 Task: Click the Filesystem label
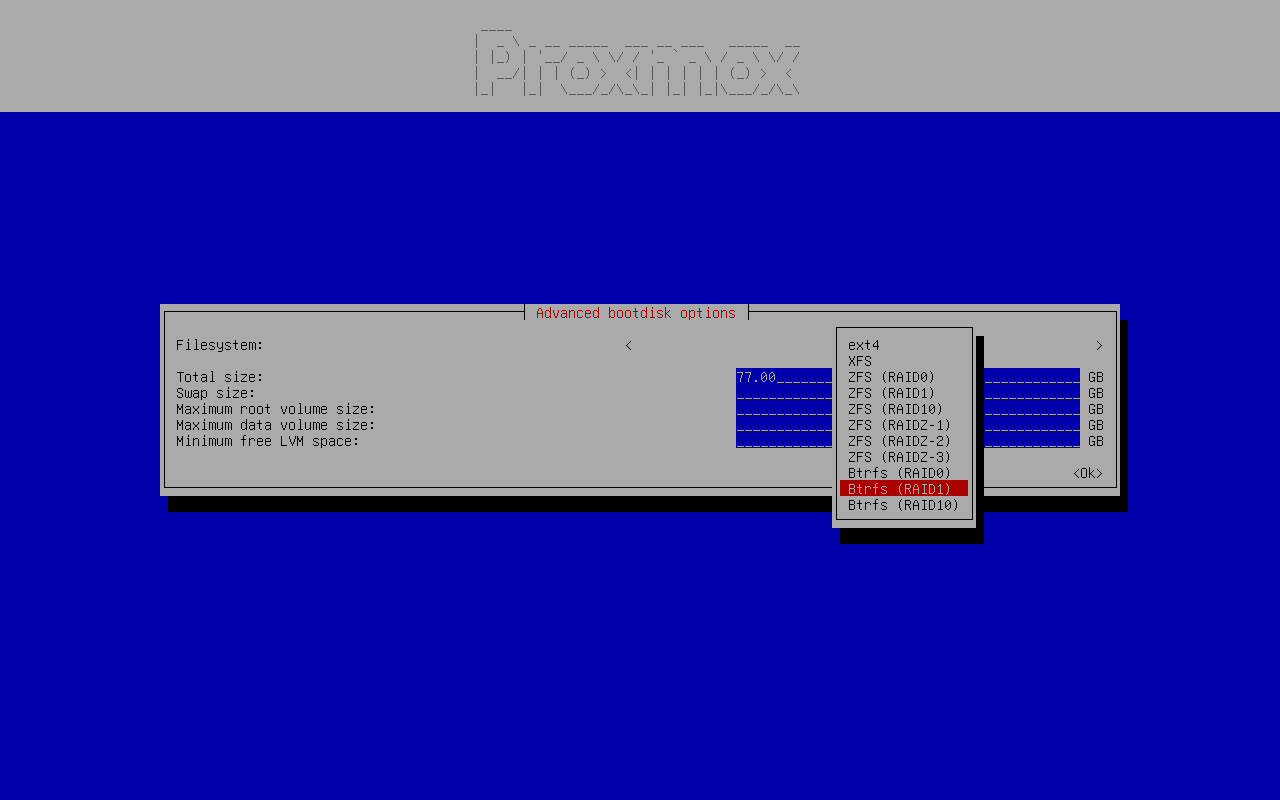220,345
